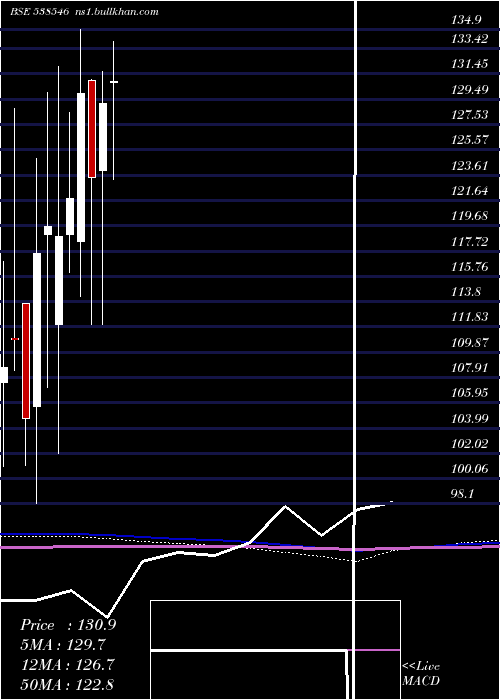Click the peak of the white MACD line
500x700 pixels.
(285, 506)
